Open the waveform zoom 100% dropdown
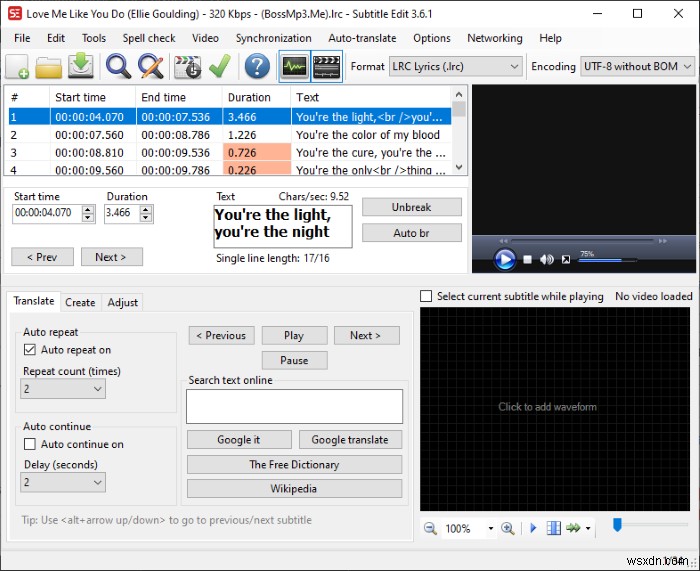700x571 pixels. (491, 529)
